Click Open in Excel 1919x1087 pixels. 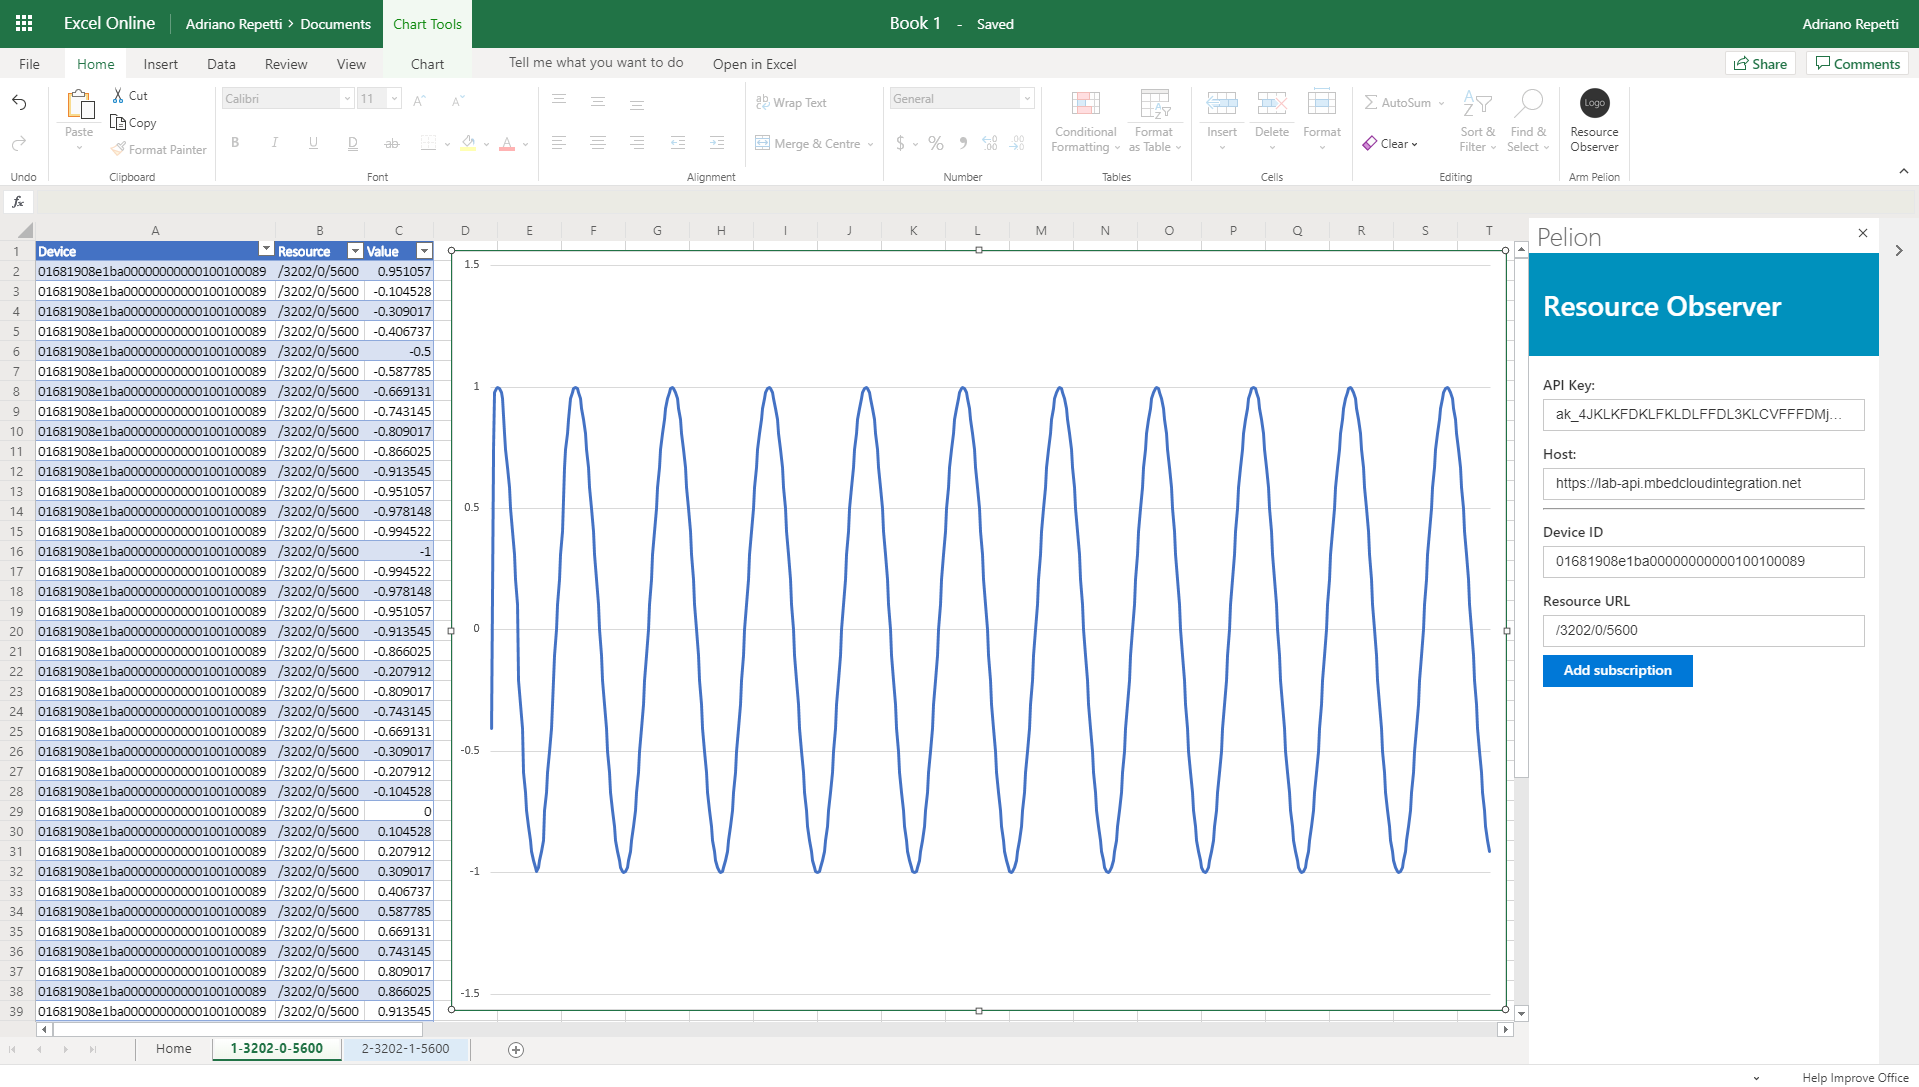tap(754, 64)
